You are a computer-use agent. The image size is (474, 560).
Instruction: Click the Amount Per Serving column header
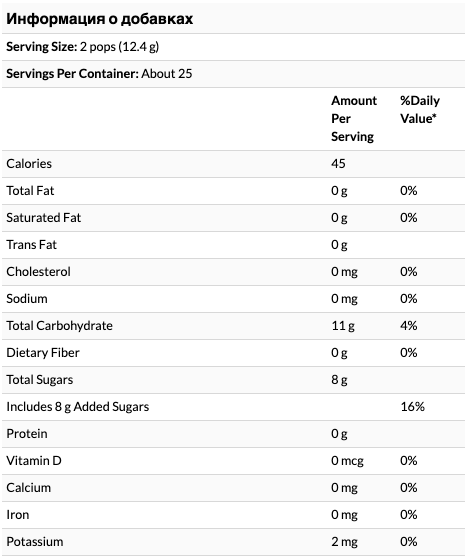pos(354,119)
